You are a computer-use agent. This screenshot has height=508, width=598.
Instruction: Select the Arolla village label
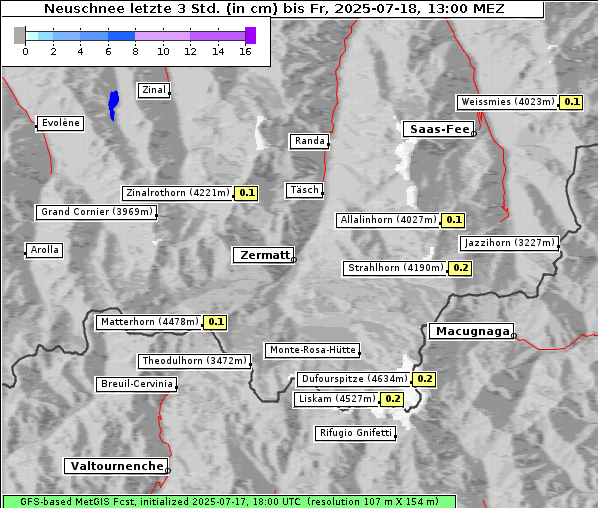click(x=44, y=250)
